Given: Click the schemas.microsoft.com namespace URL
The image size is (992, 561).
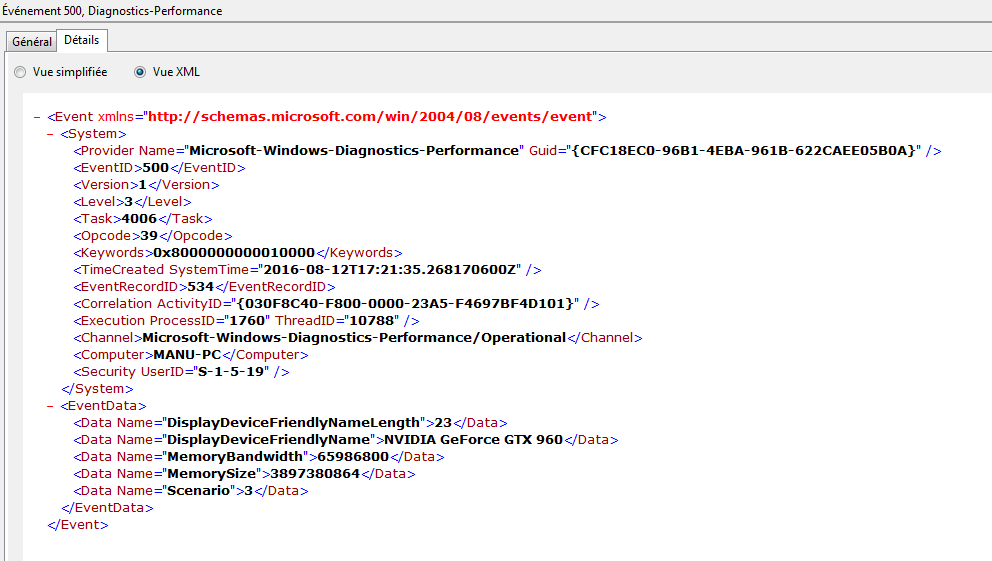Looking at the screenshot, I should click(x=370, y=116).
